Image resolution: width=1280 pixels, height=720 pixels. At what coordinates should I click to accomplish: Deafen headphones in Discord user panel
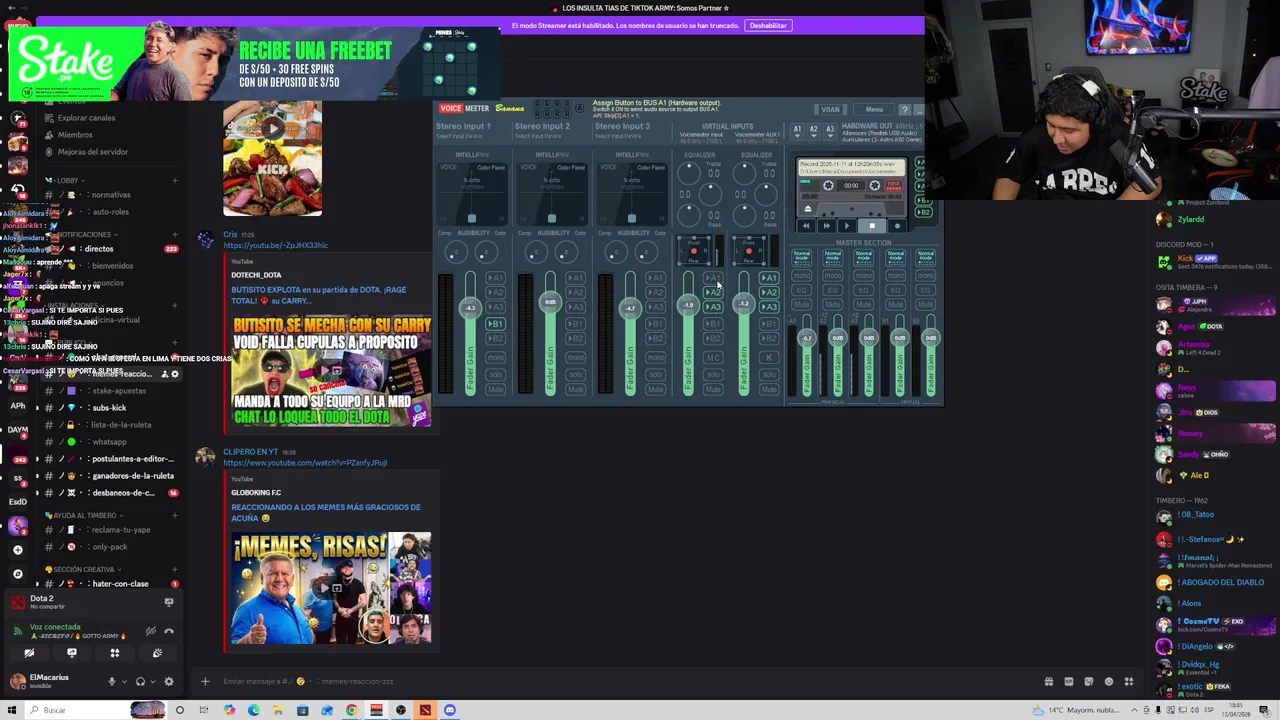coord(140,682)
